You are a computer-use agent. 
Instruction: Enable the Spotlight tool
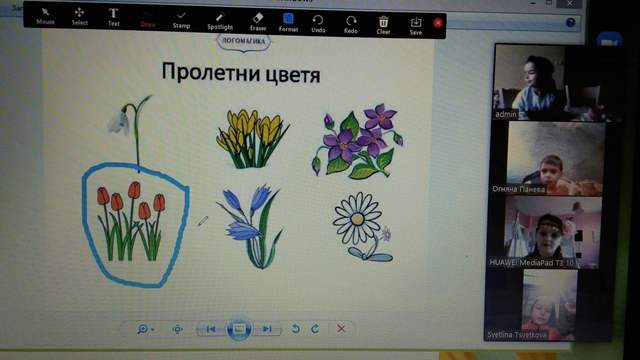(220, 21)
